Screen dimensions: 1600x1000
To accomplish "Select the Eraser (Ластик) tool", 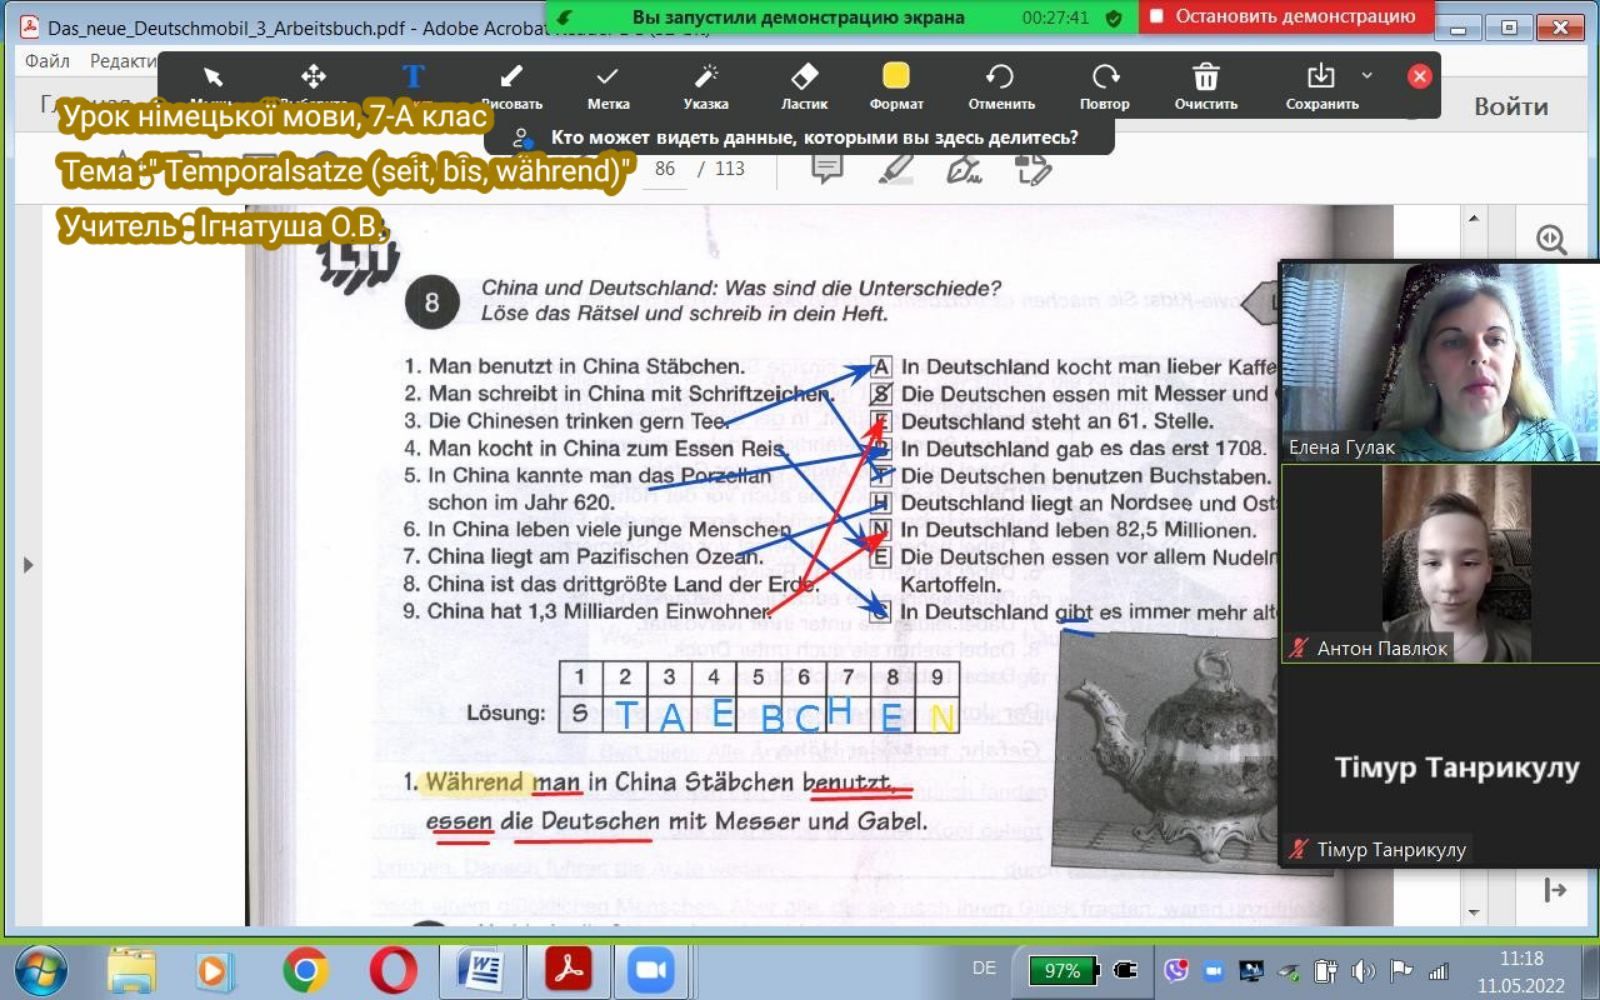I will pos(804,78).
